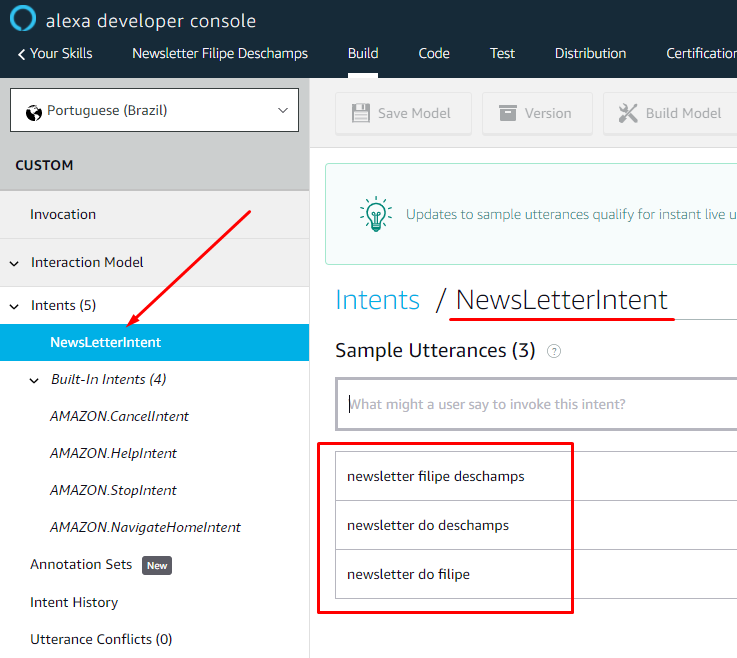Switch to the Code tab
Screen dimensions: 737x658
click(x=433, y=54)
